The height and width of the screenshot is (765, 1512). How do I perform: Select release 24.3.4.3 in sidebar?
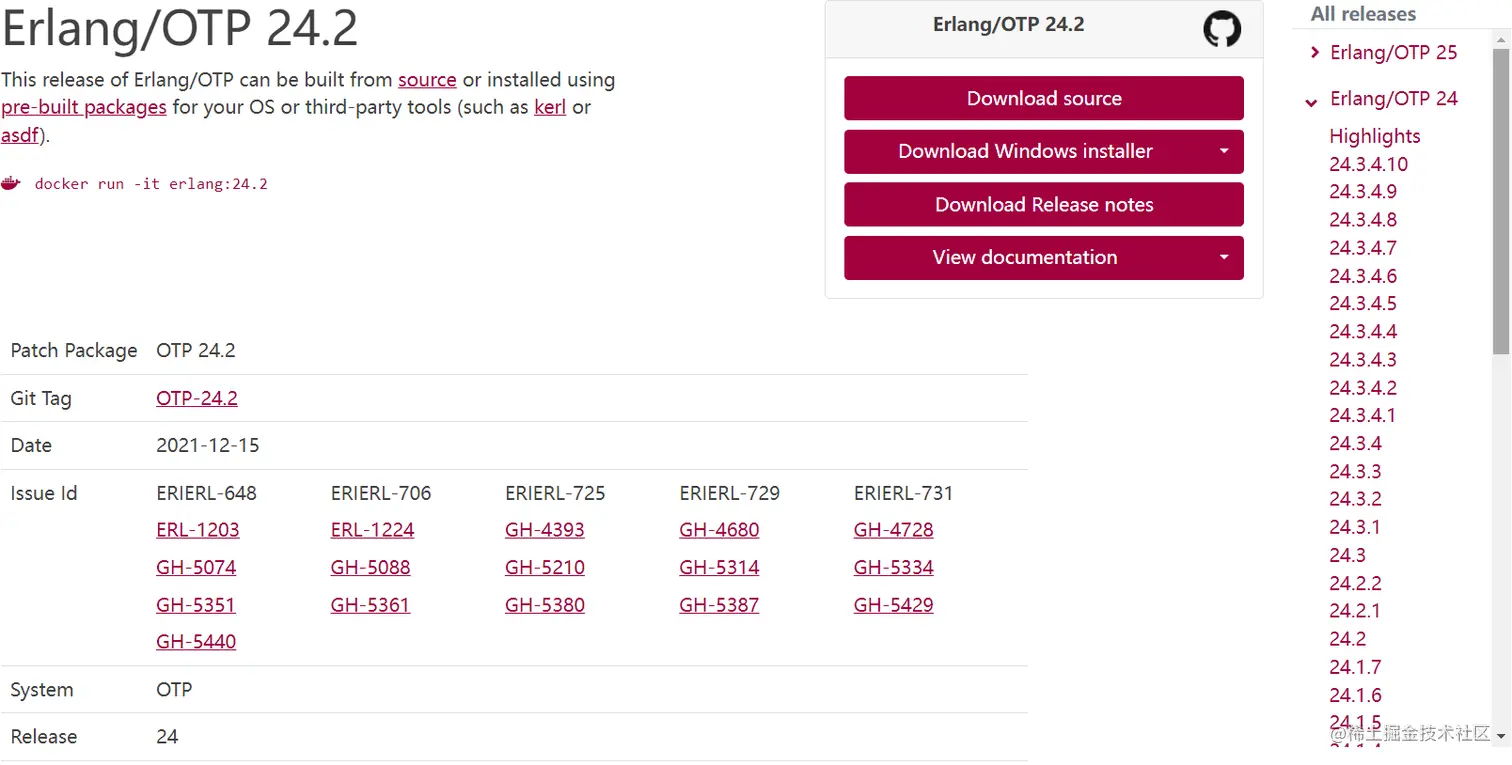tap(1363, 360)
